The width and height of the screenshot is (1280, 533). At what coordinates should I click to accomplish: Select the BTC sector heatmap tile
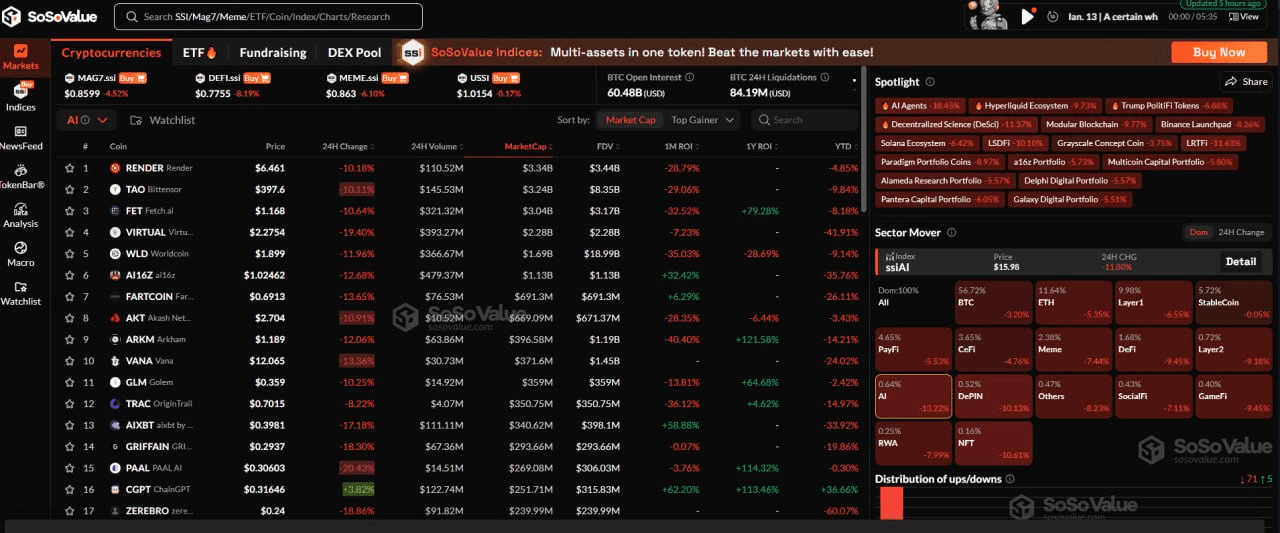[x=993, y=301]
